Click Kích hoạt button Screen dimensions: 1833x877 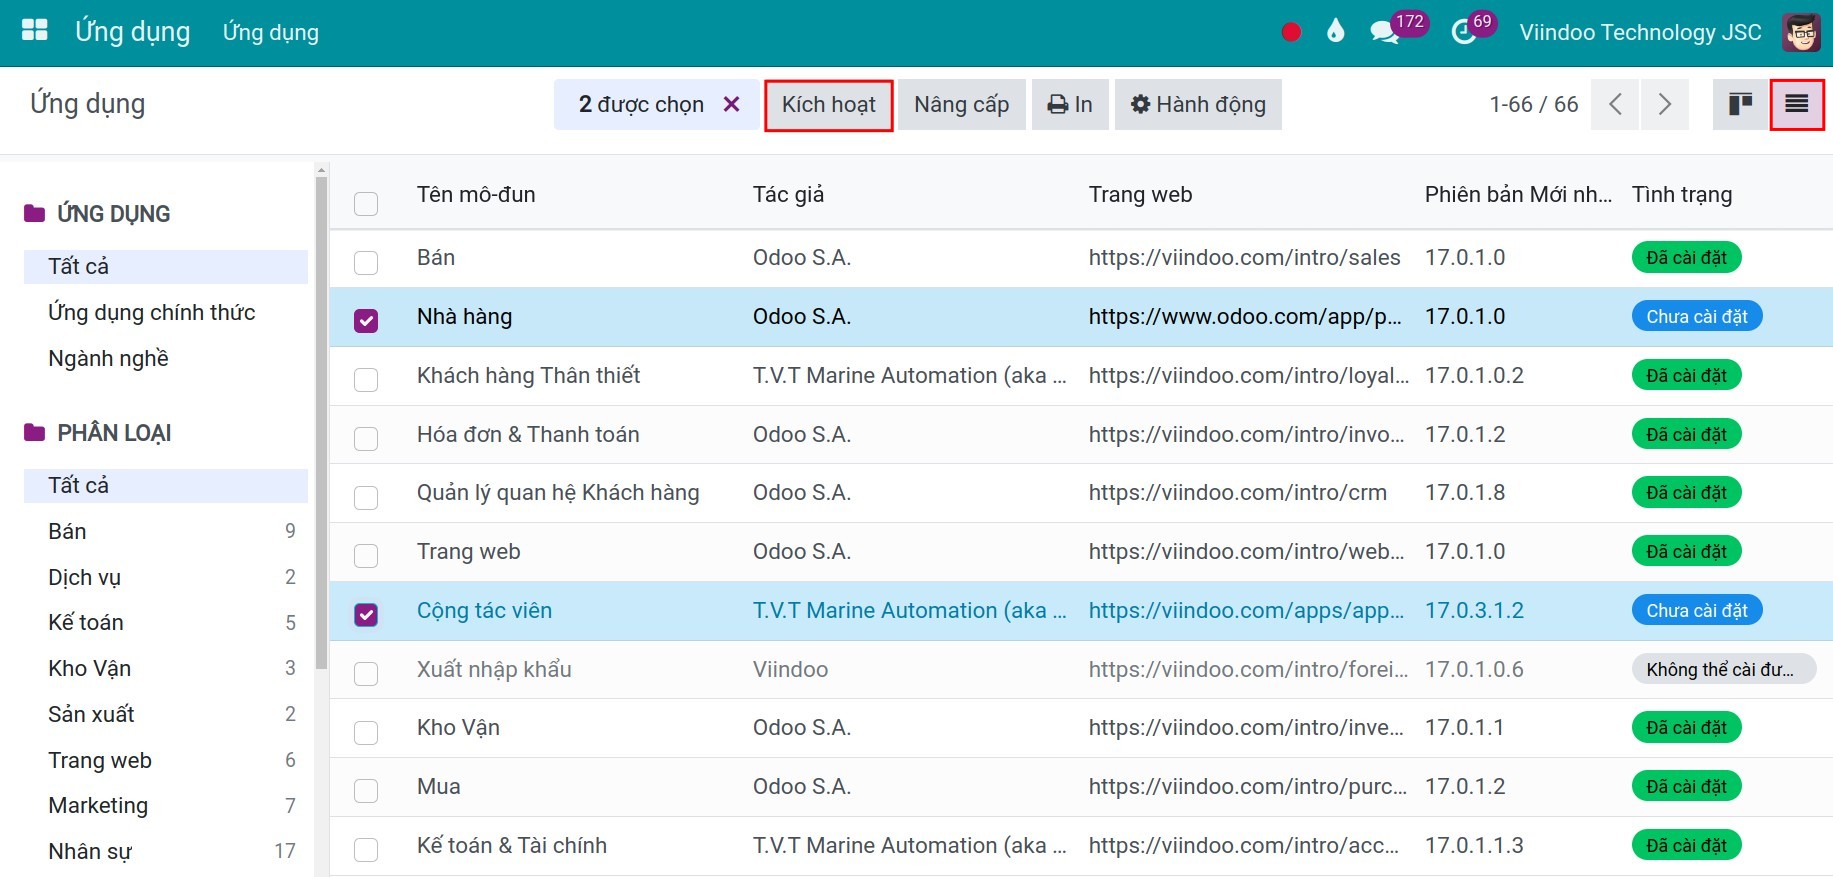tap(829, 105)
